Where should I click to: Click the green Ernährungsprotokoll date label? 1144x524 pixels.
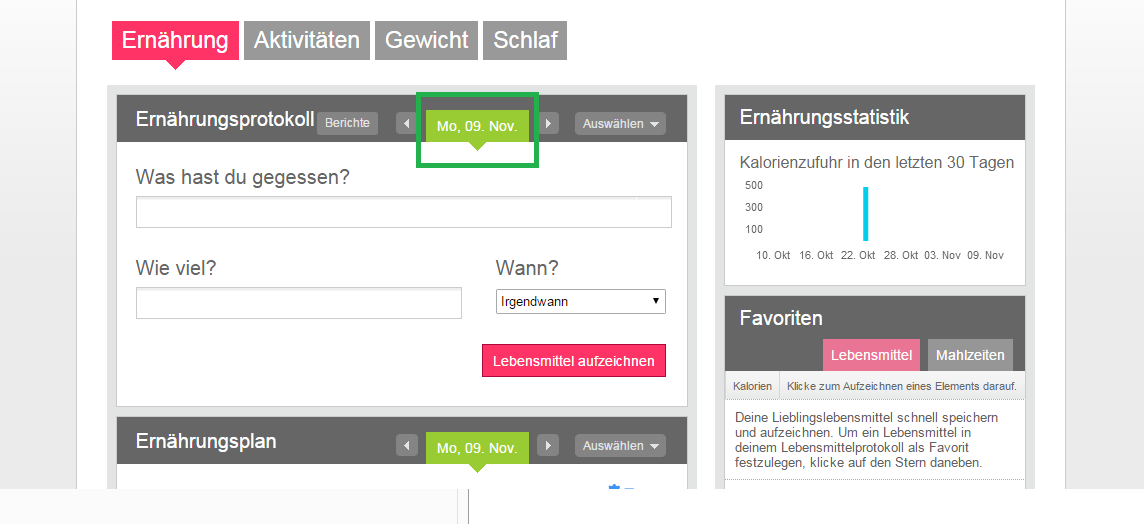[477, 126]
